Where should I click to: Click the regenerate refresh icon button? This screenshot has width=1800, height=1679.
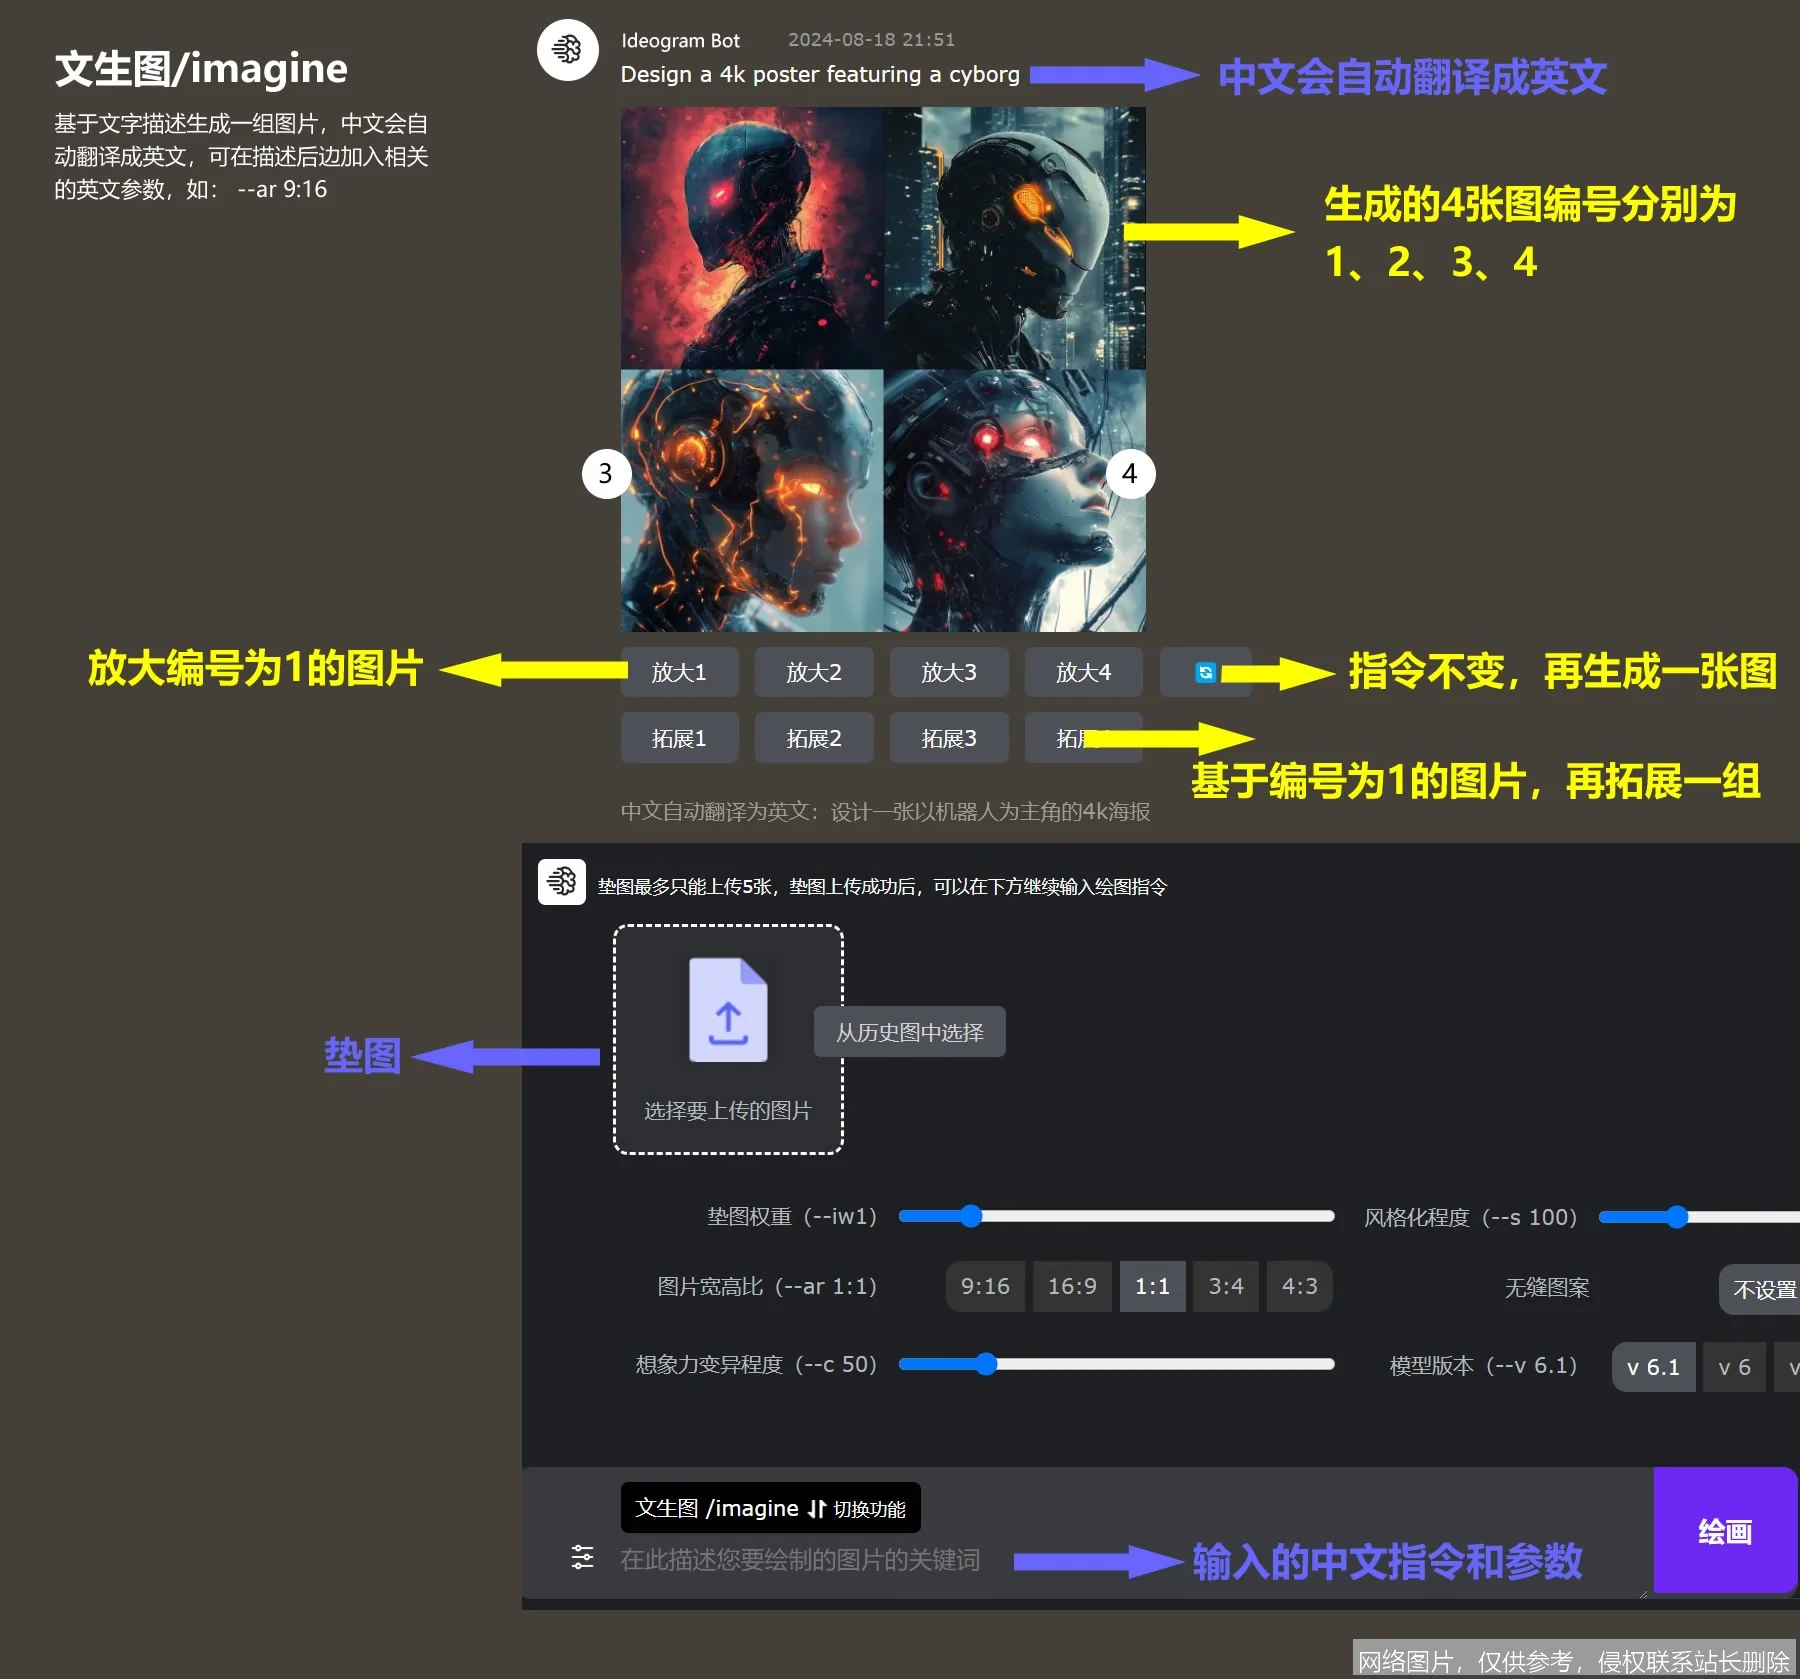(1205, 672)
